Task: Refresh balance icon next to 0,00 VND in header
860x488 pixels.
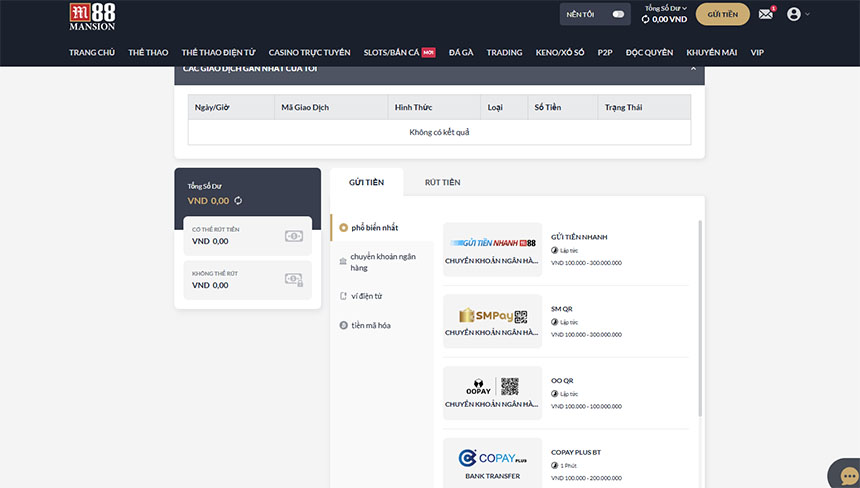Action: point(645,19)
